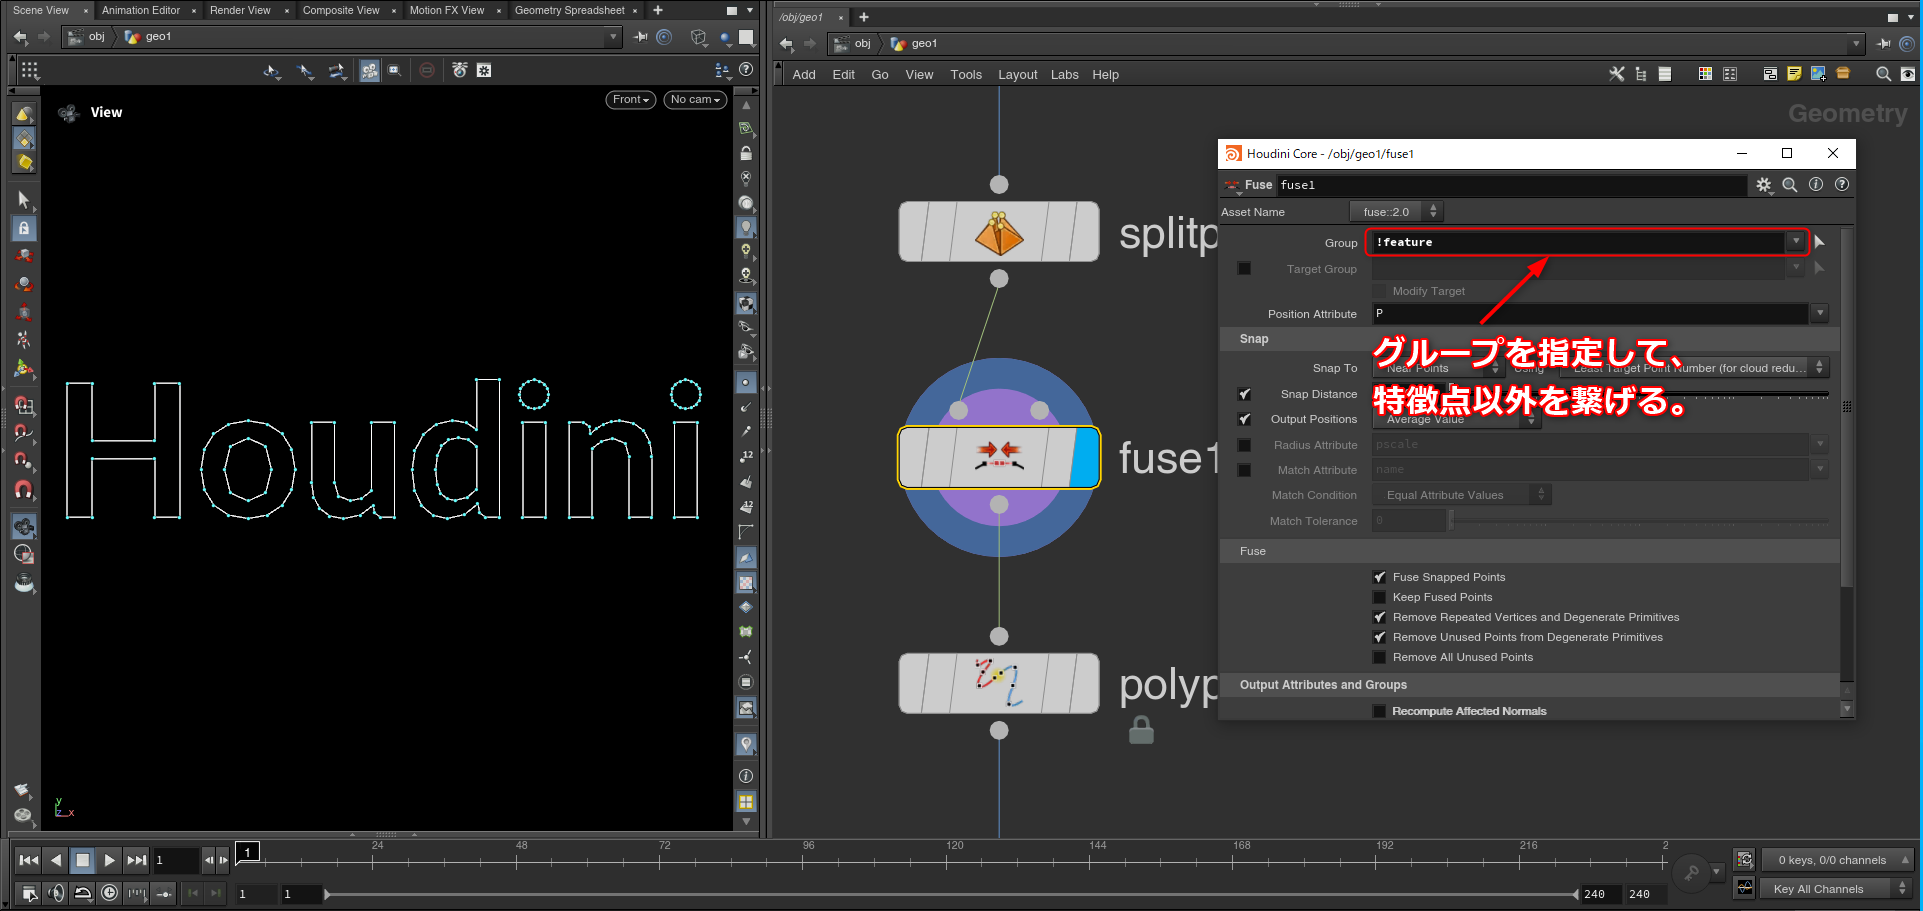Click the network editor wrench tools icon
1923x911 pixels.
pyautogui.click(x=1616, y=74)
